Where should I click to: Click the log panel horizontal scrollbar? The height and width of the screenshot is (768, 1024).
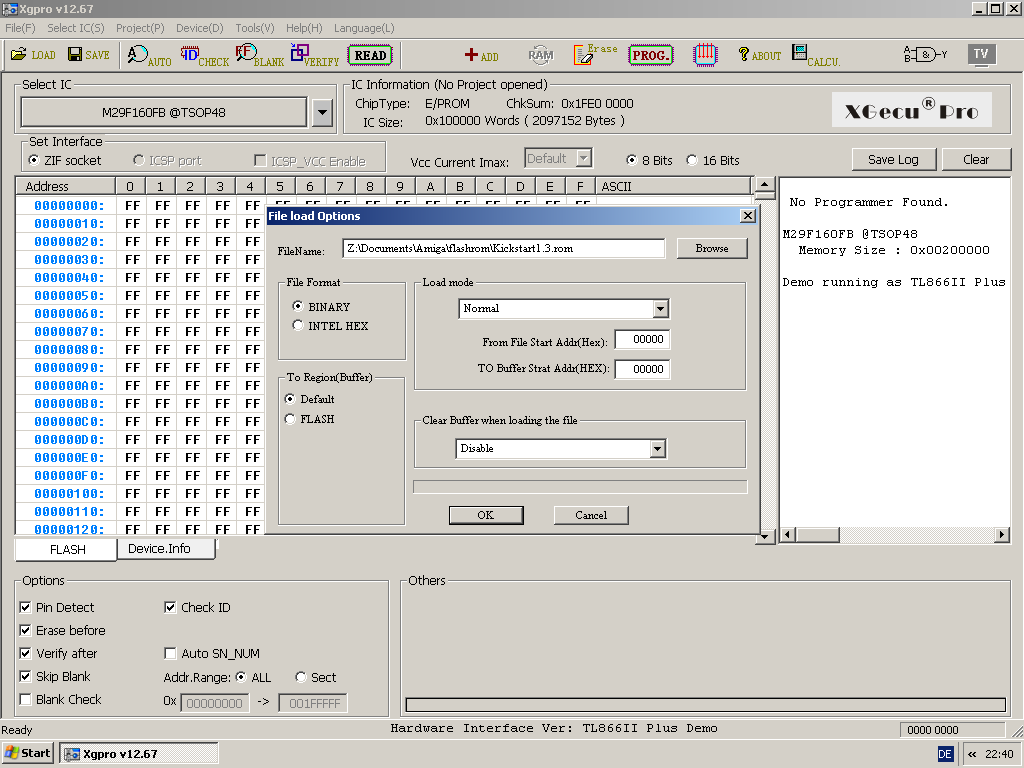coord(895,536)
